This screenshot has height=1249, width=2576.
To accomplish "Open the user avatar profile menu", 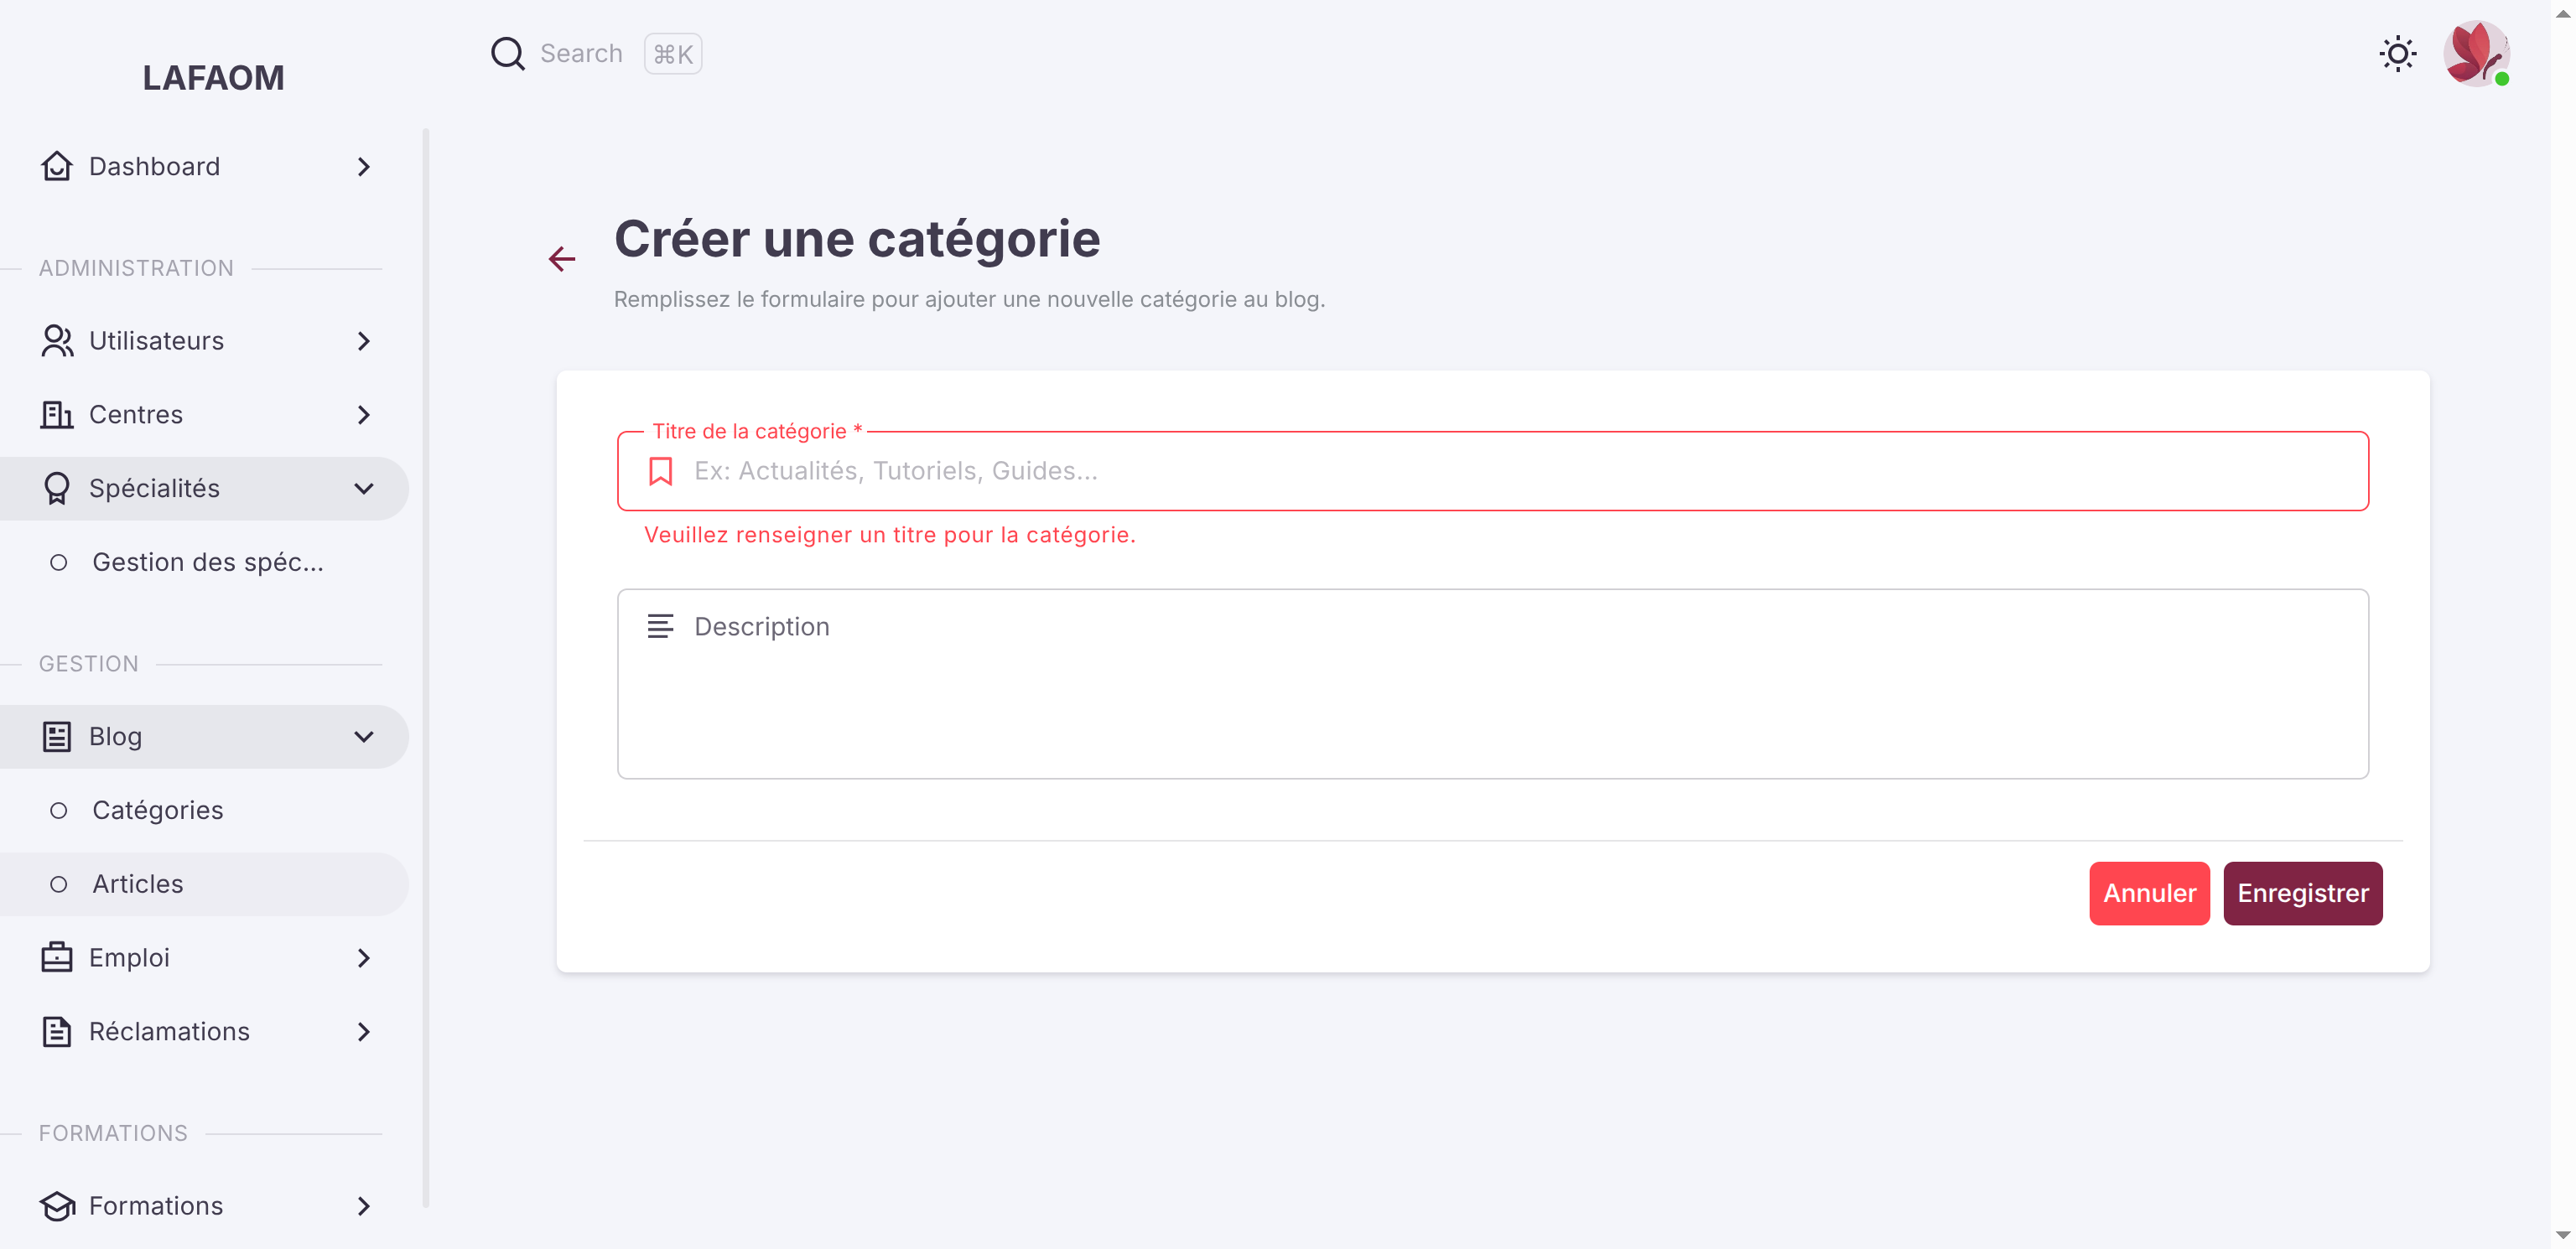I will click(x=2476, y=54).
